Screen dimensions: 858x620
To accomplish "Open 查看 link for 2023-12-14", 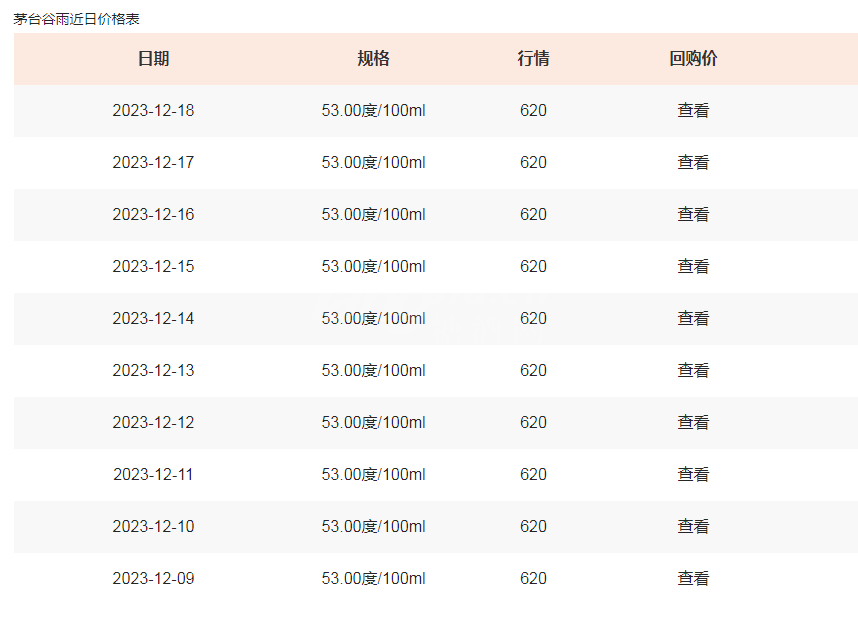I will [x=693, y=318].
